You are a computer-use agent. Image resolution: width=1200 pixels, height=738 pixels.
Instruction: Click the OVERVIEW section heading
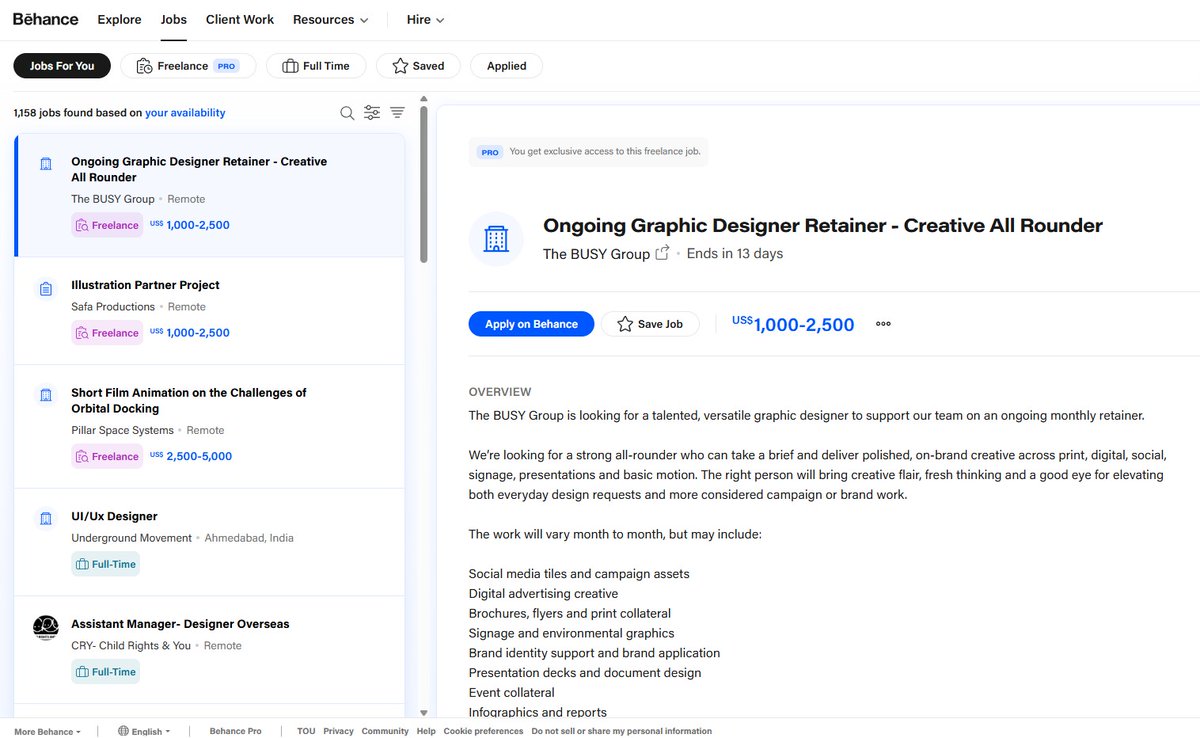click(500, 392)
